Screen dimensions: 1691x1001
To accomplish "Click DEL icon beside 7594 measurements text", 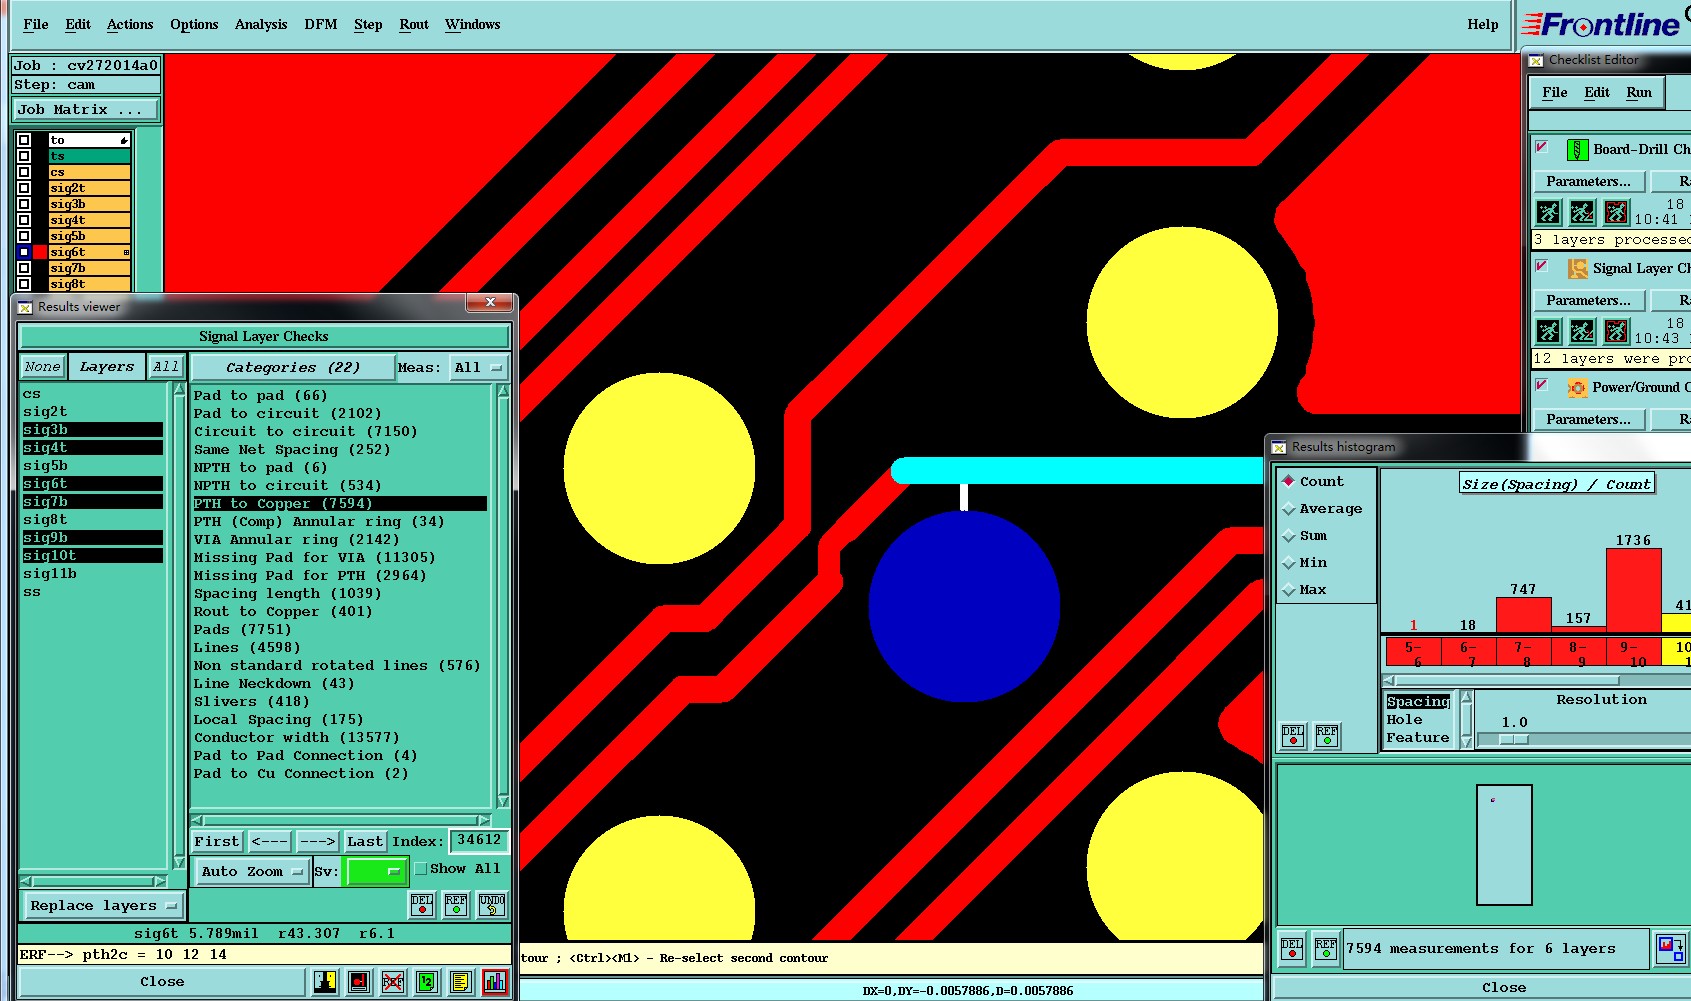I will (1292, 948).
